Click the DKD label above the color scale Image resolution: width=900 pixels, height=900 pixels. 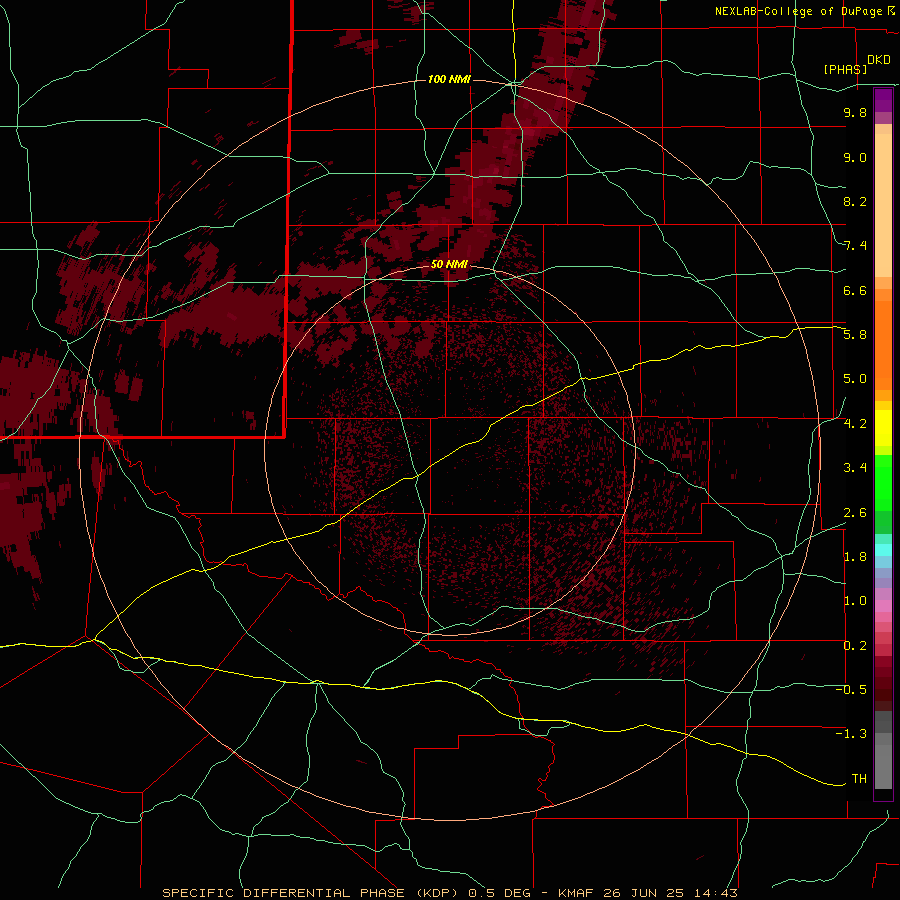point(879,60)
